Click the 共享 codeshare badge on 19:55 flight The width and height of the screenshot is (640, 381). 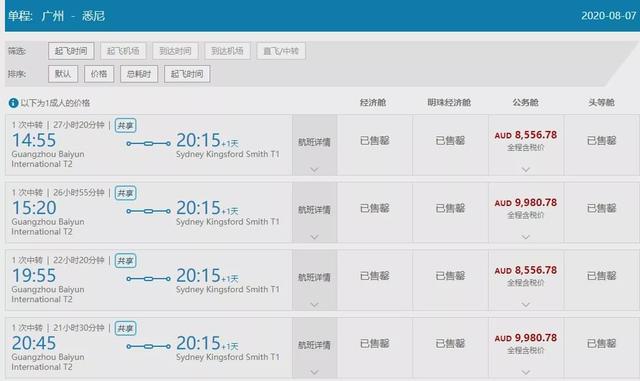125,261
